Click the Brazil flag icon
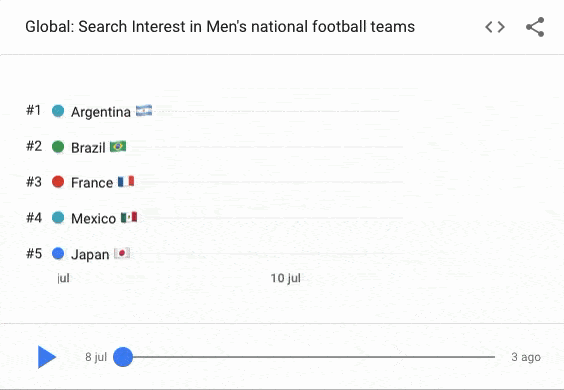Viewport: 564px width, 390px height. 118,146
